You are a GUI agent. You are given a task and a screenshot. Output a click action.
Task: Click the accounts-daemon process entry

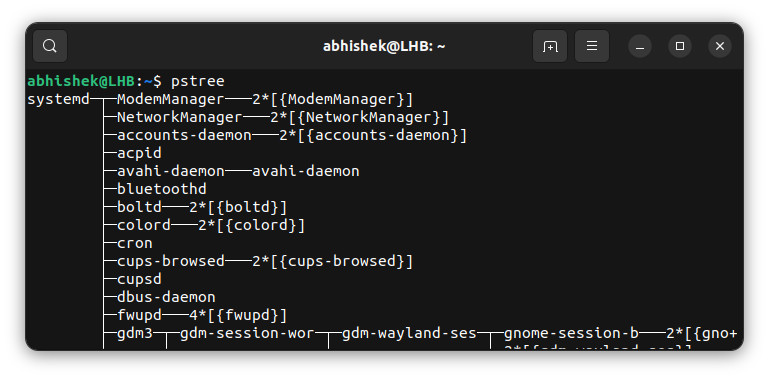click(184, 135)
